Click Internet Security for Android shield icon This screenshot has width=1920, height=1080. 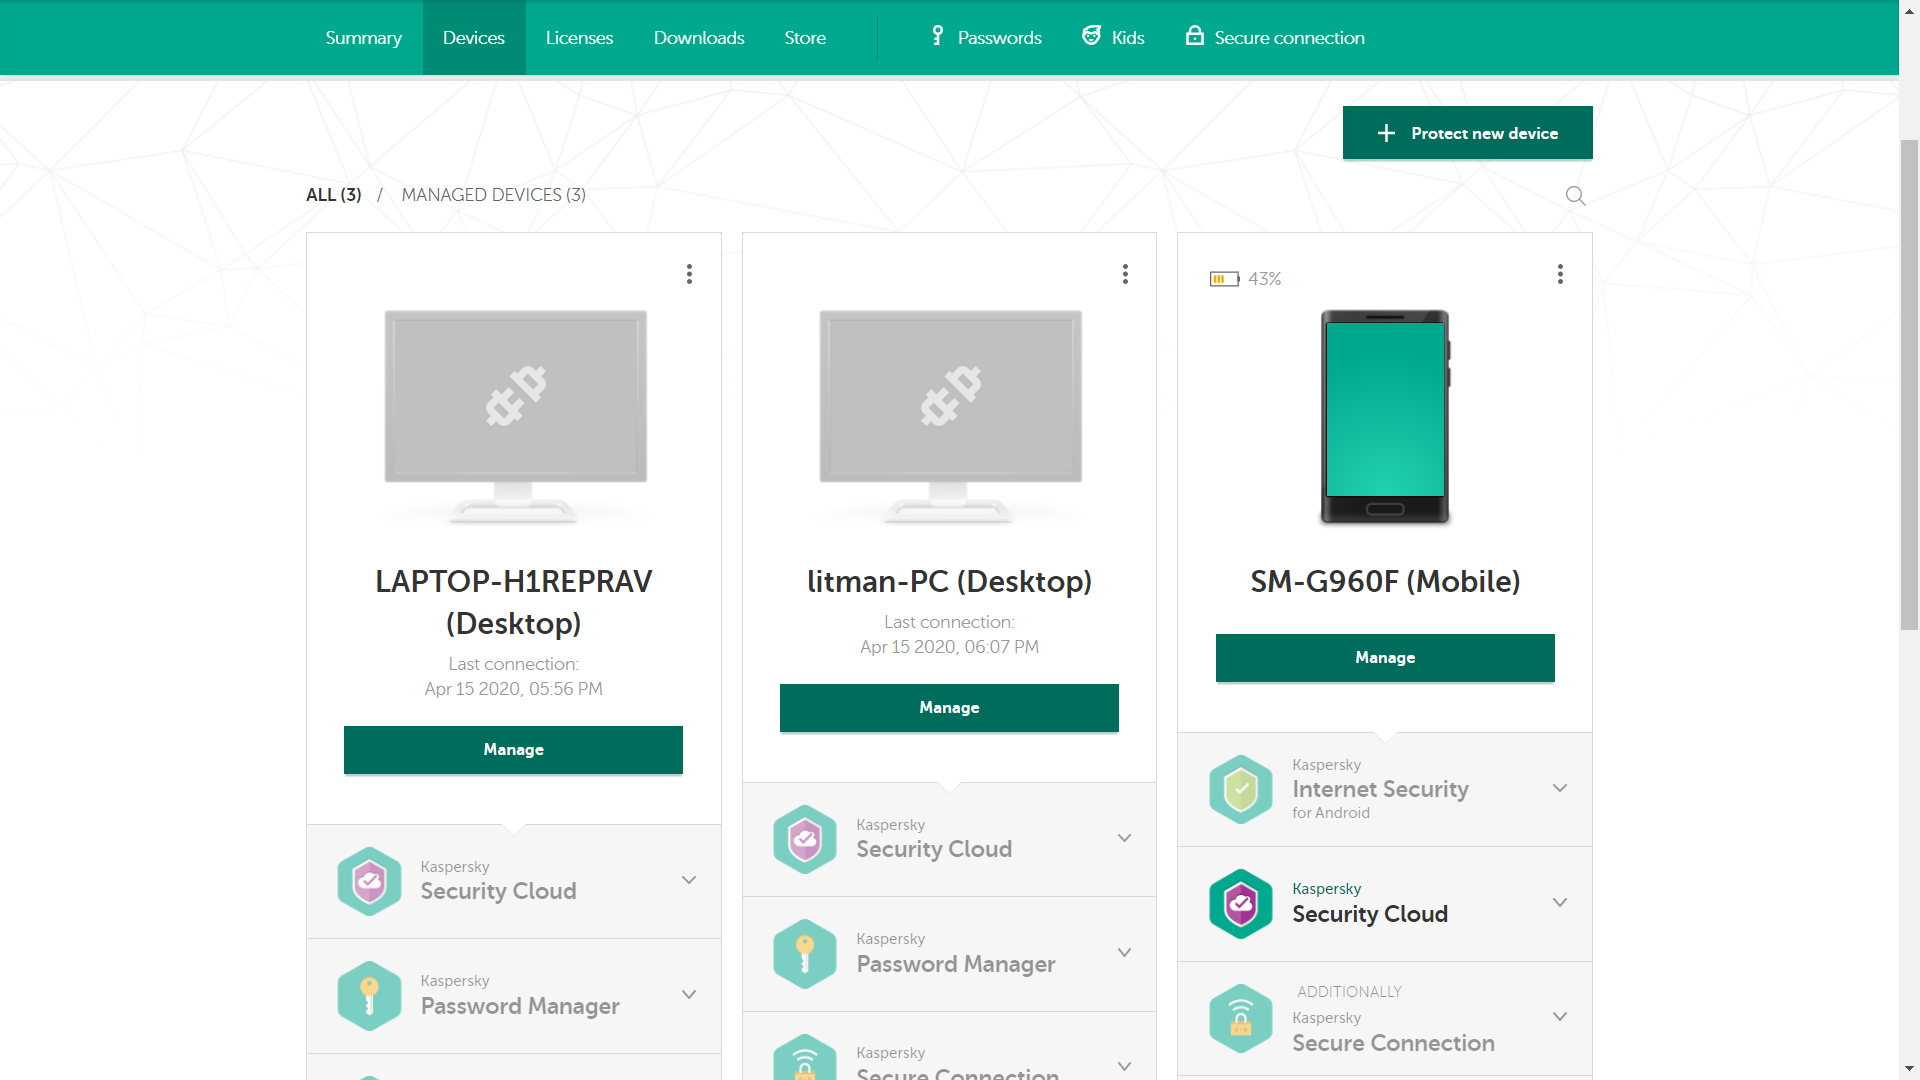click(x=1240, y=789)
